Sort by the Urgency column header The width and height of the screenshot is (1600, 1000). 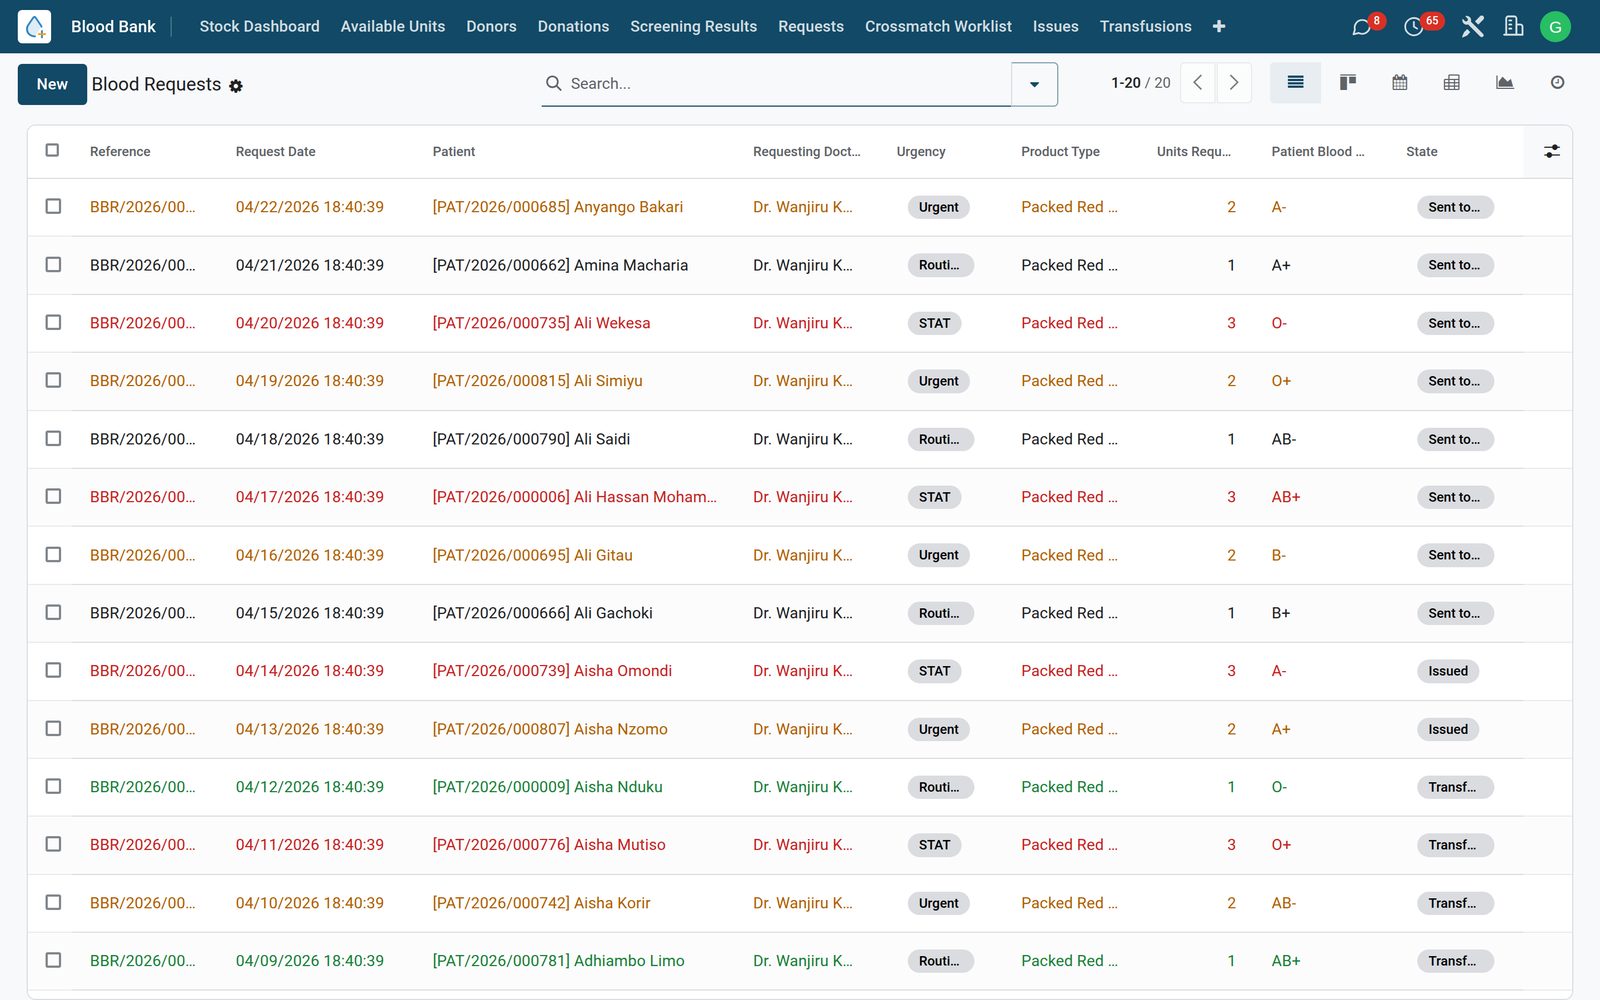921,152
